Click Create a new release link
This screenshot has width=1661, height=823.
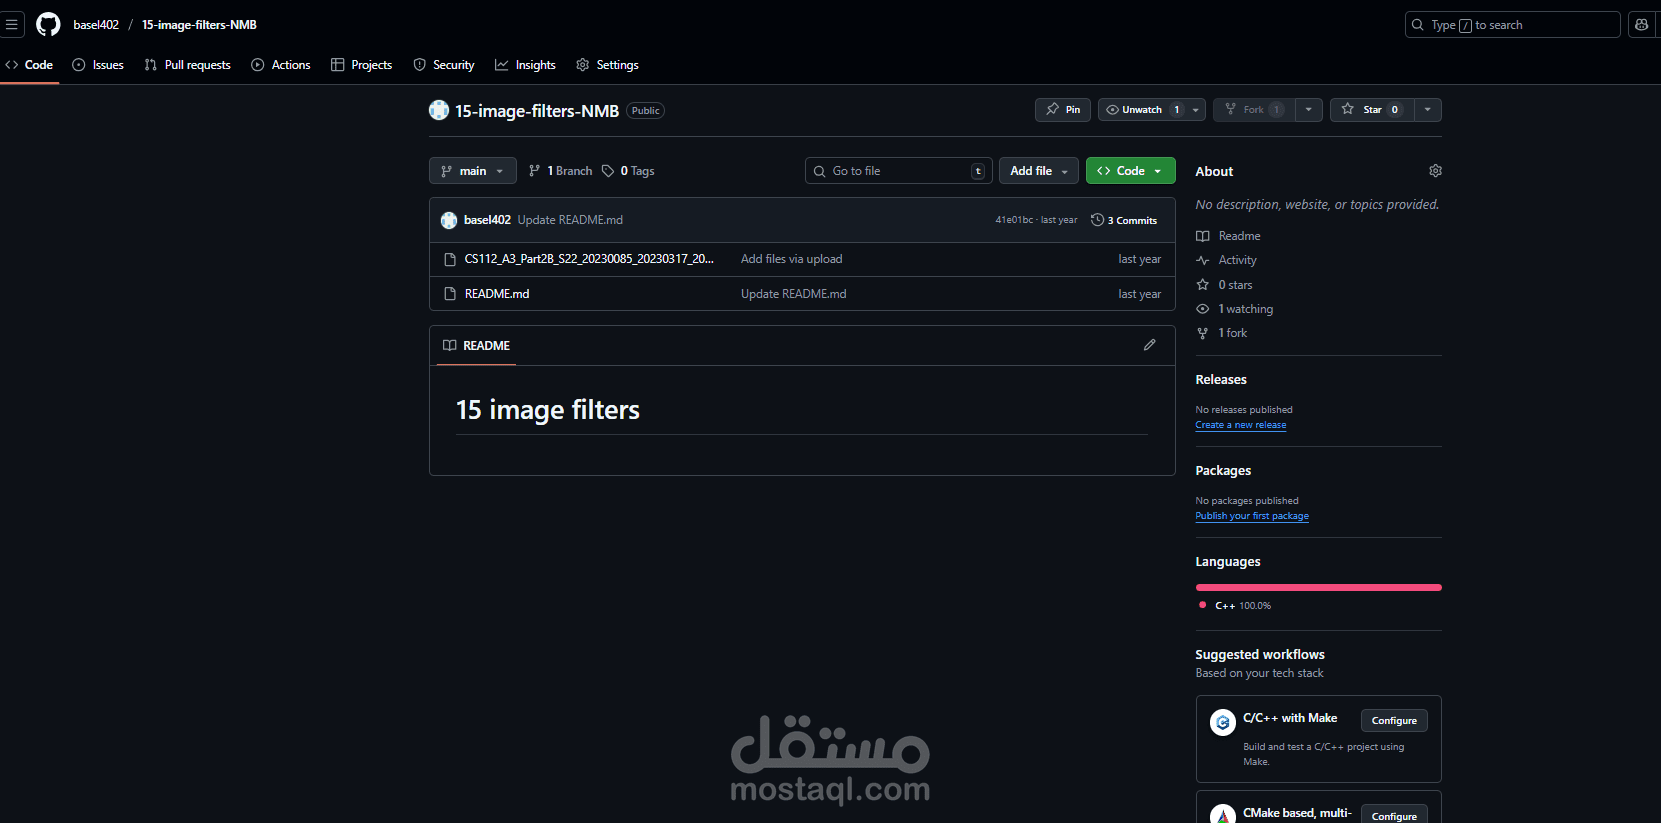[1241, 425]
